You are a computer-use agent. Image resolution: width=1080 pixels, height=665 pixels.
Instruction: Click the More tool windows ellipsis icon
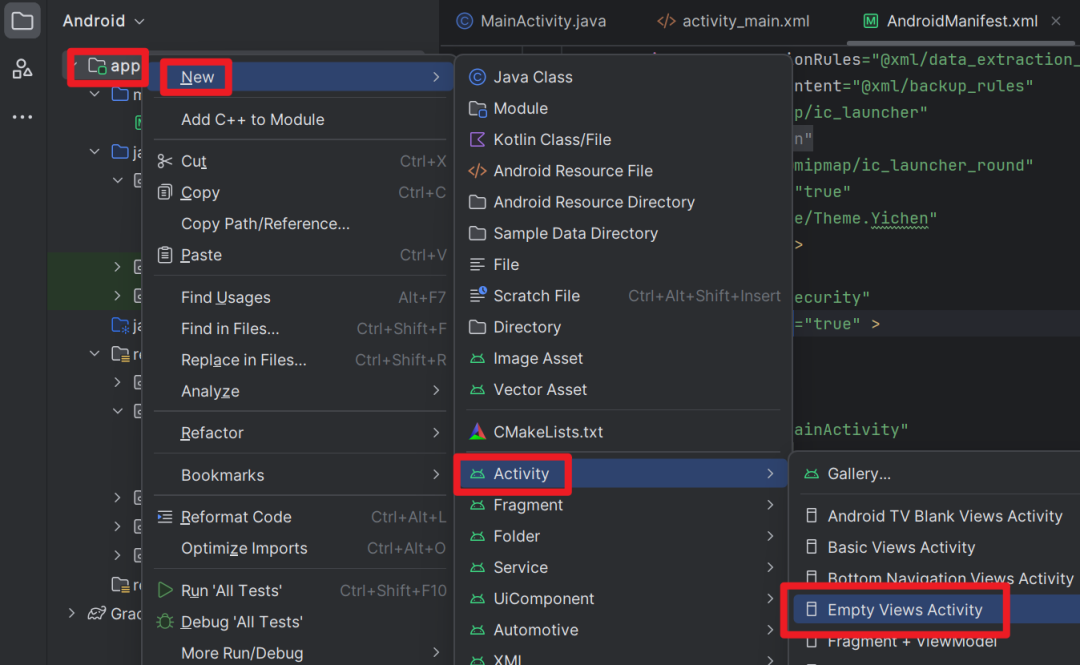[22, 117]
